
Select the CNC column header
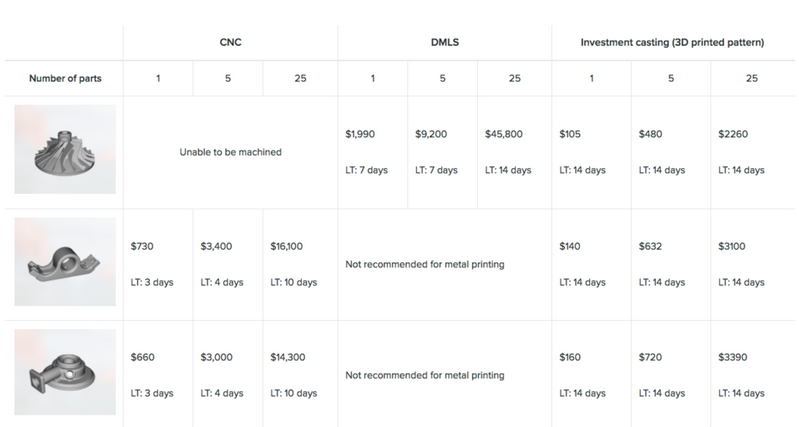click(230, 42)
